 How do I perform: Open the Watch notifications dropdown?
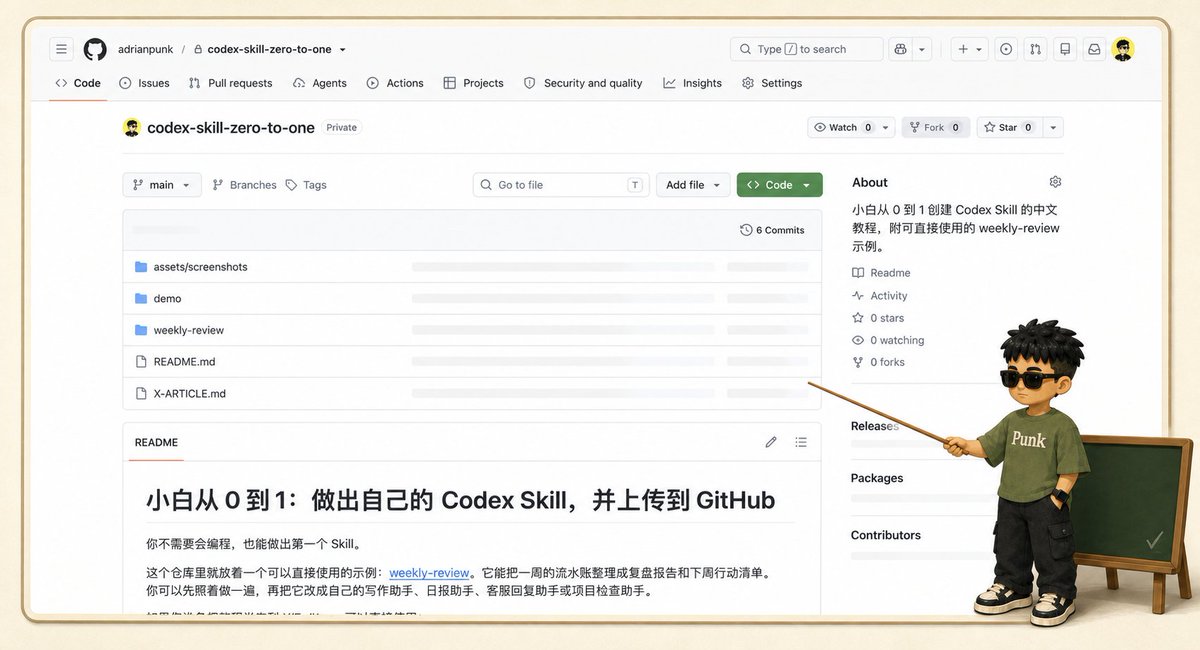pyautogui.click(x=850, y=127)
